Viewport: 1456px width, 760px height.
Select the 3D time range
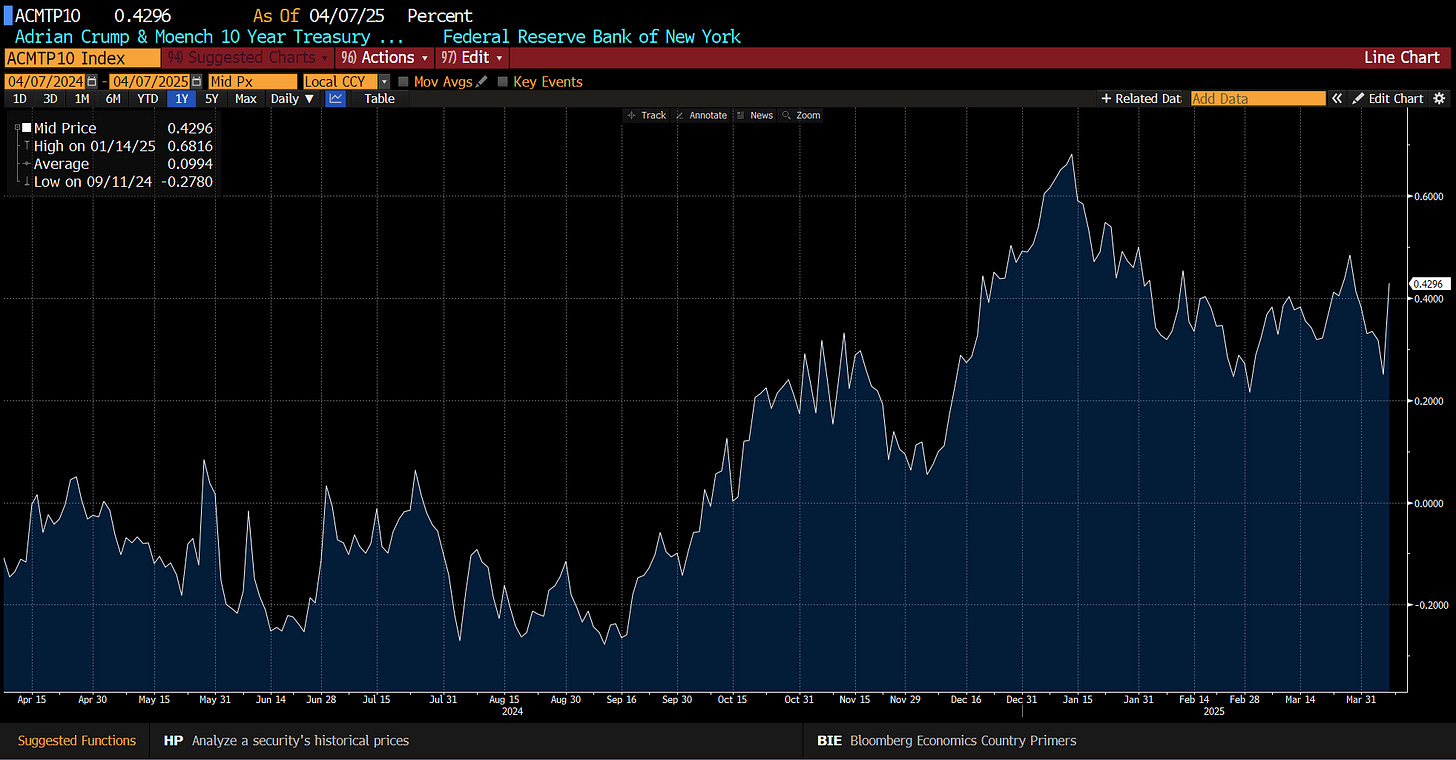click(50, 98)
